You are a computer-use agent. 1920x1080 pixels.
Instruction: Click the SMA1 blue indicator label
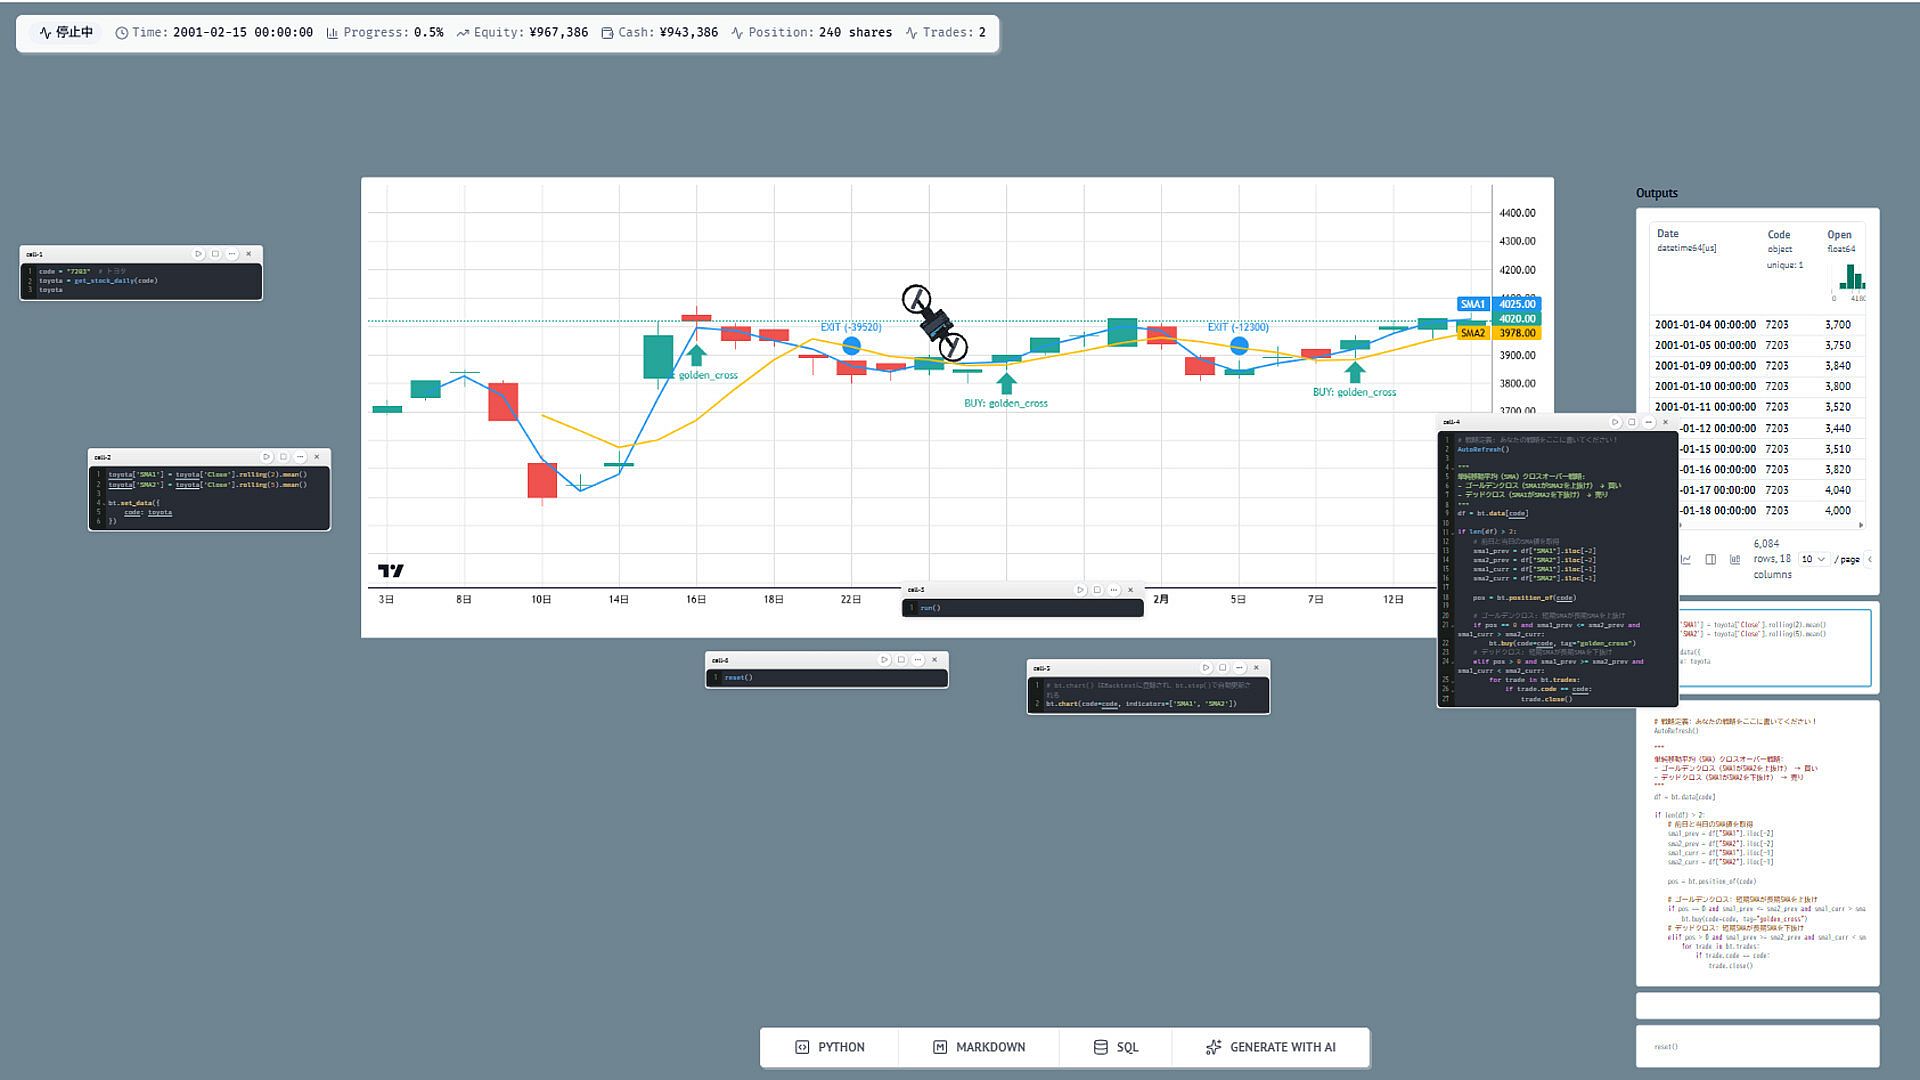coord(1473,304)
